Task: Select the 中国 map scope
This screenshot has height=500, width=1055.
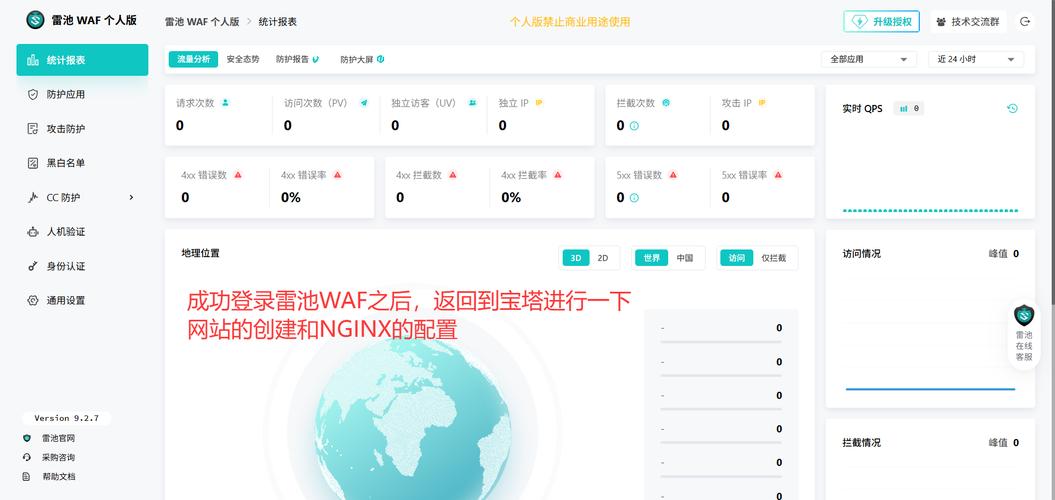Action: pyautogui.click(x=685, y=258)
